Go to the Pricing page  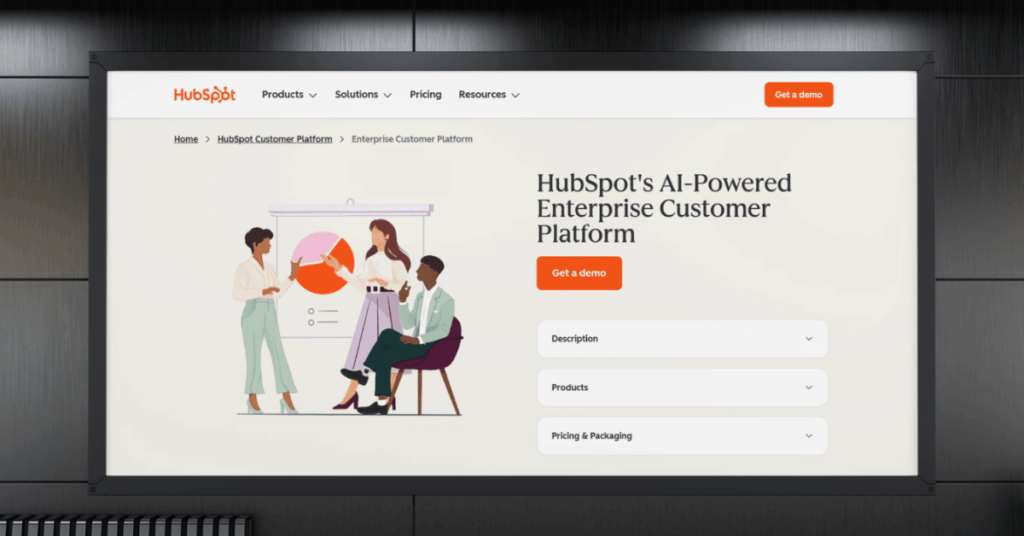pyautogui.click(x=425, y=95)
